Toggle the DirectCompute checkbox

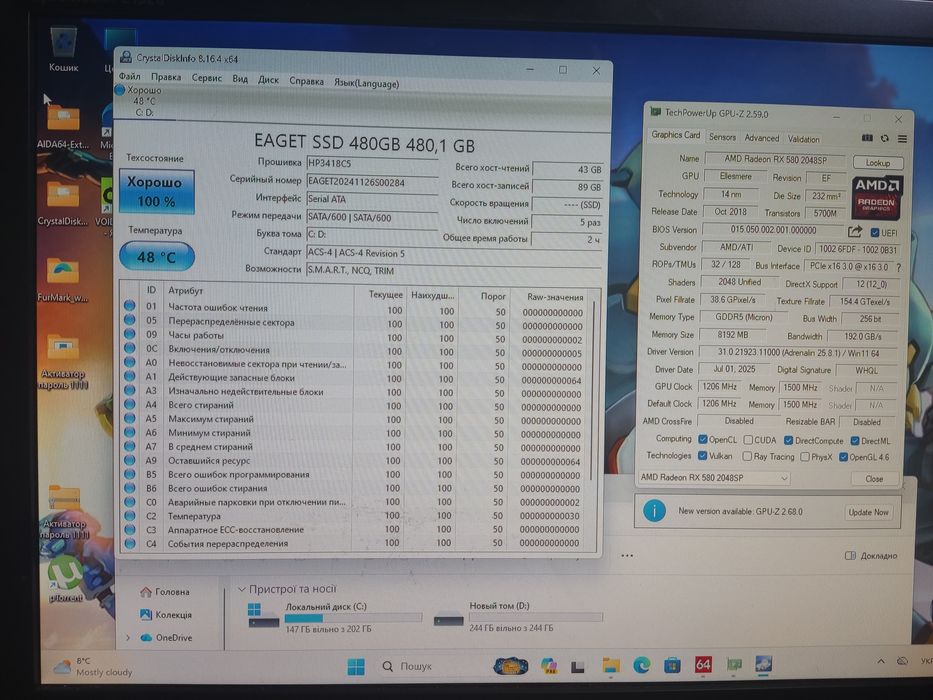coord(788,440)
